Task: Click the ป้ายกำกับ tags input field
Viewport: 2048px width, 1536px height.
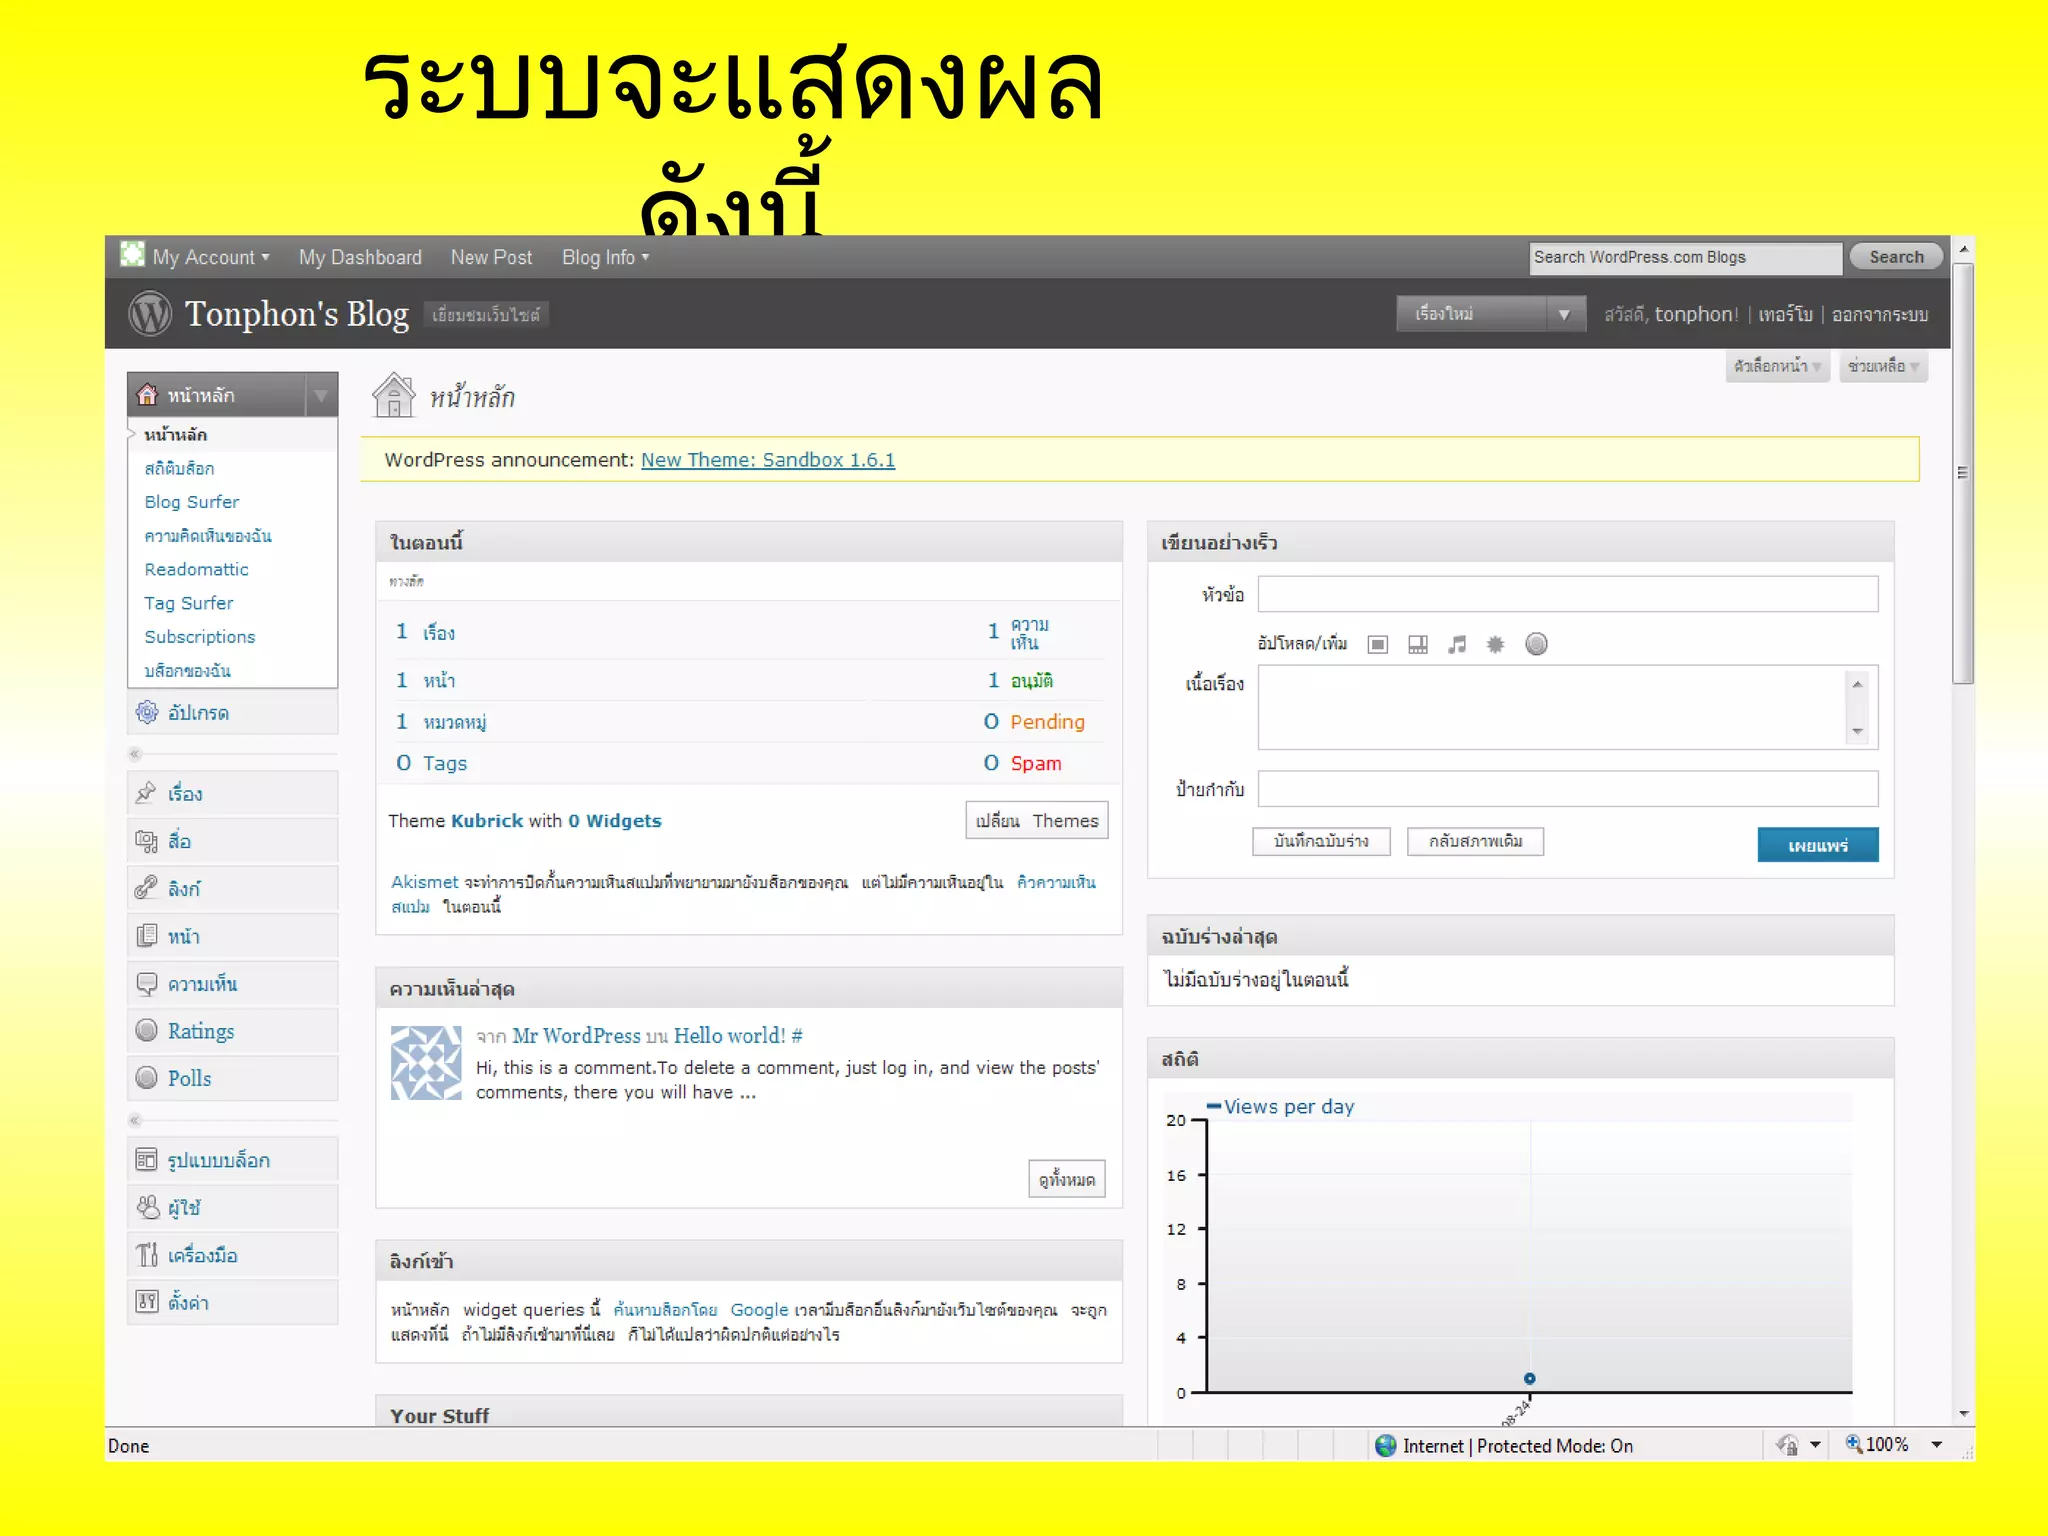Action: 1567,788
